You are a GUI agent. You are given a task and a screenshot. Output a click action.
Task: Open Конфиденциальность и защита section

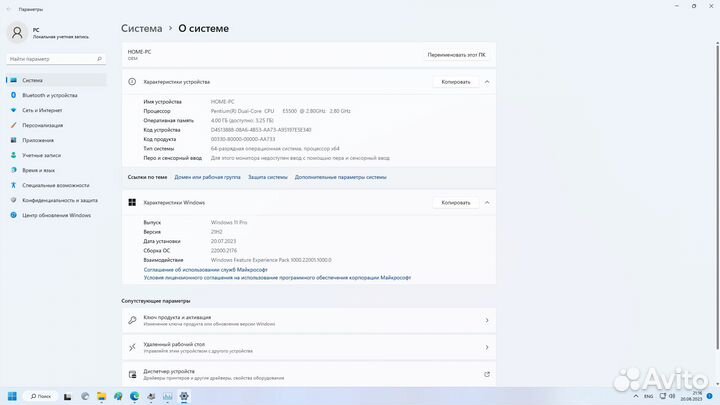pyautogui.click(x=56, y=200)
